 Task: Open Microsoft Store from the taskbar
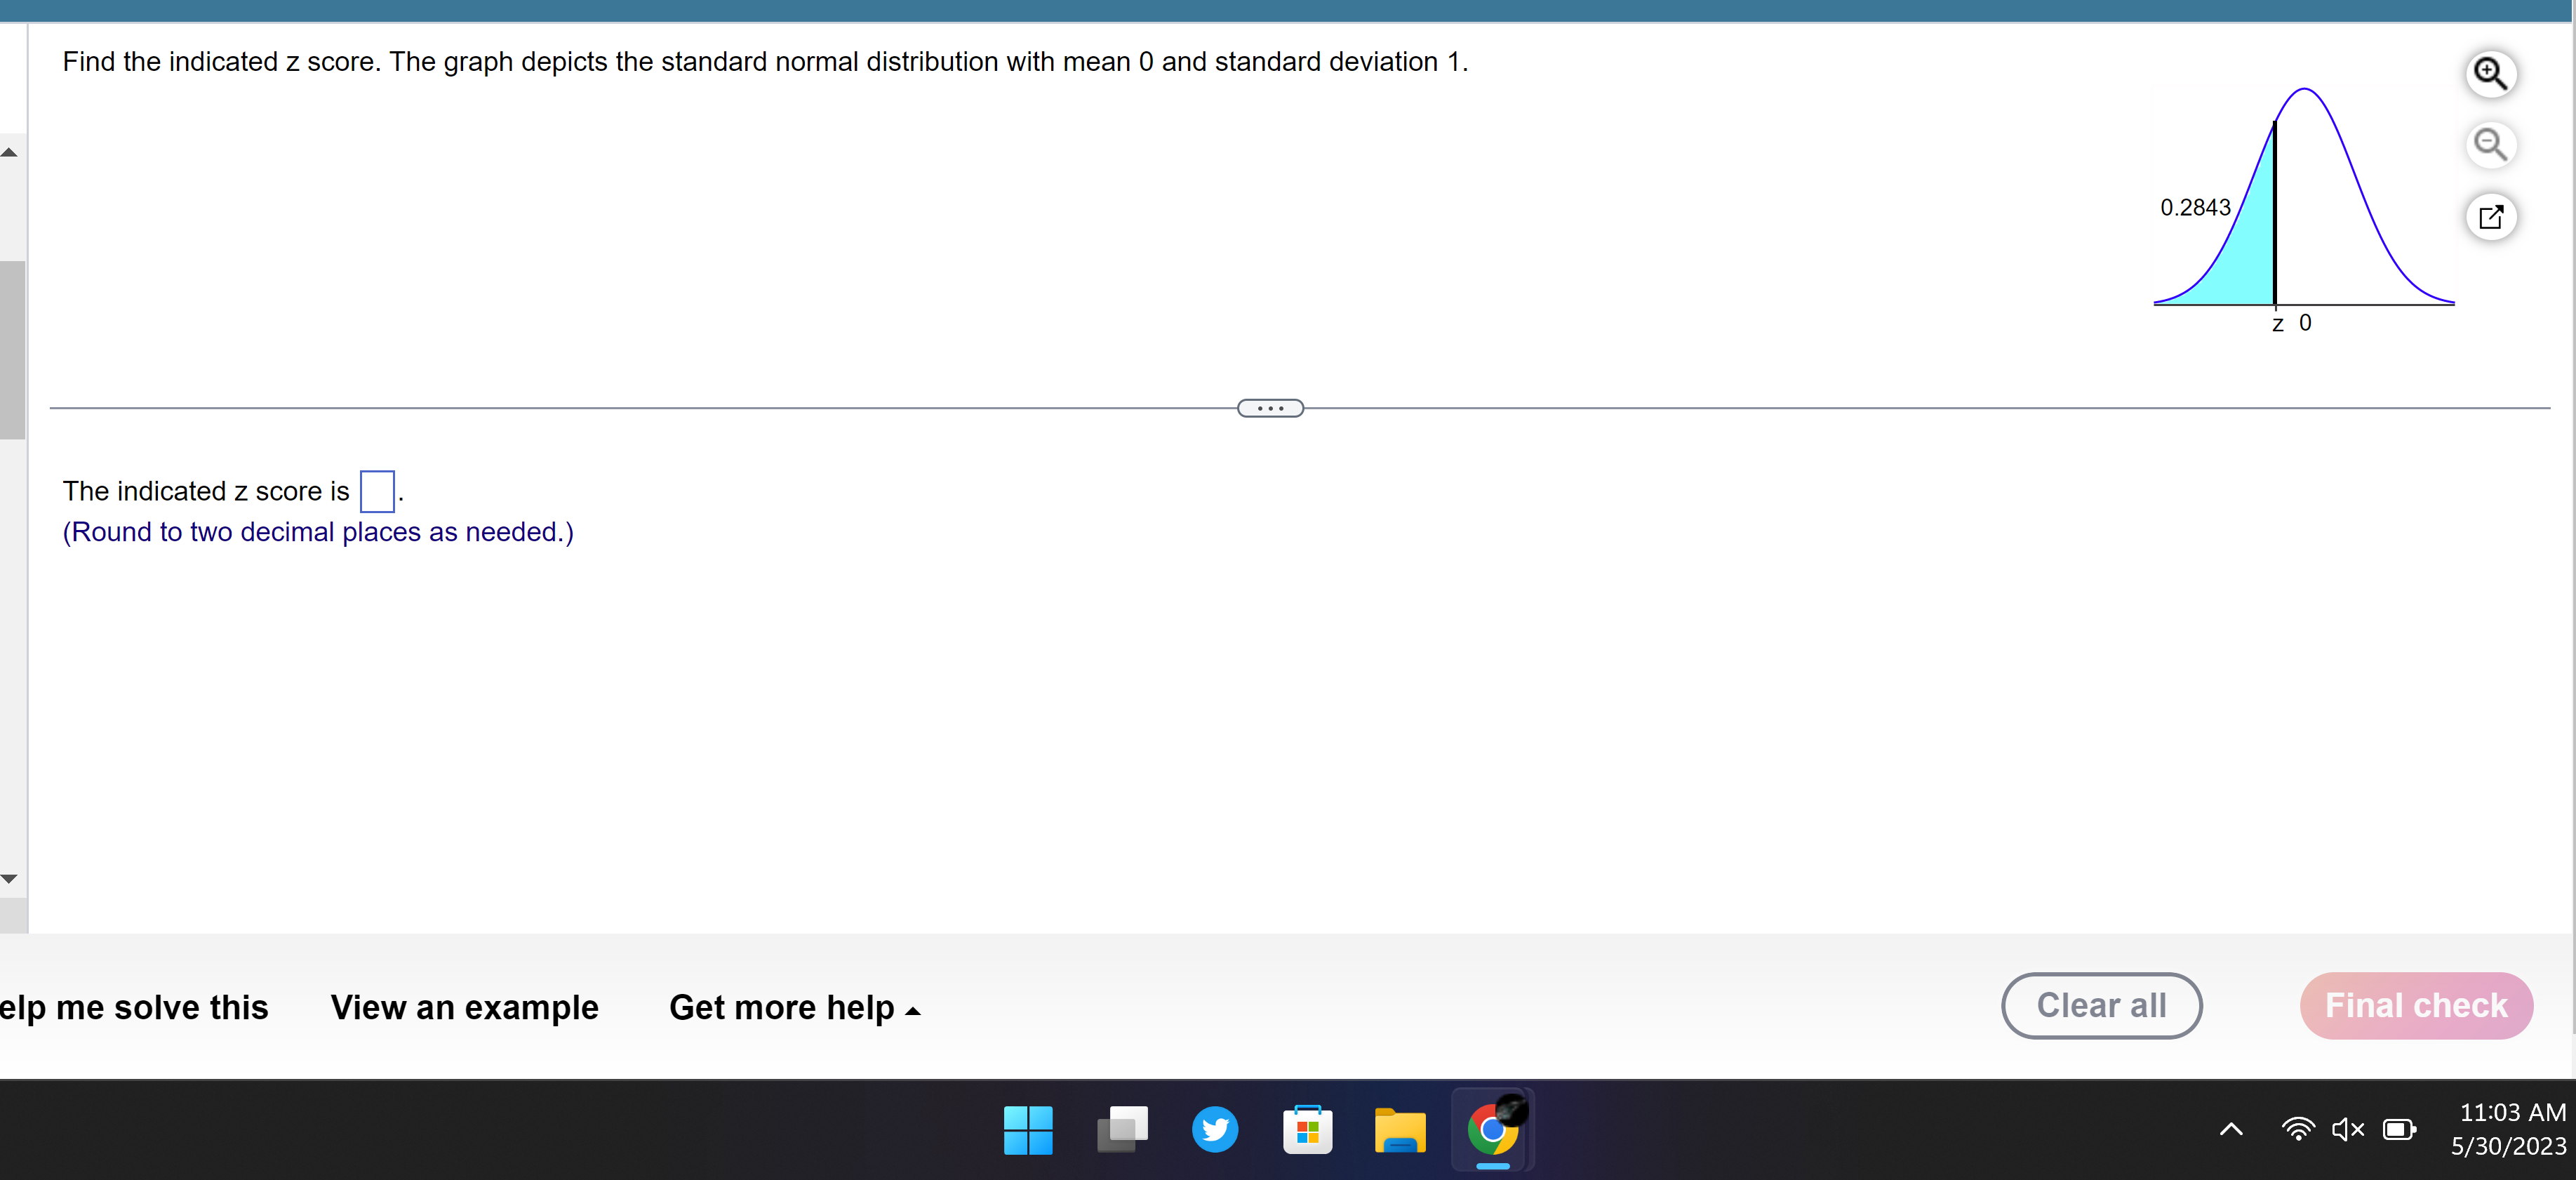coord(1307,1130)
